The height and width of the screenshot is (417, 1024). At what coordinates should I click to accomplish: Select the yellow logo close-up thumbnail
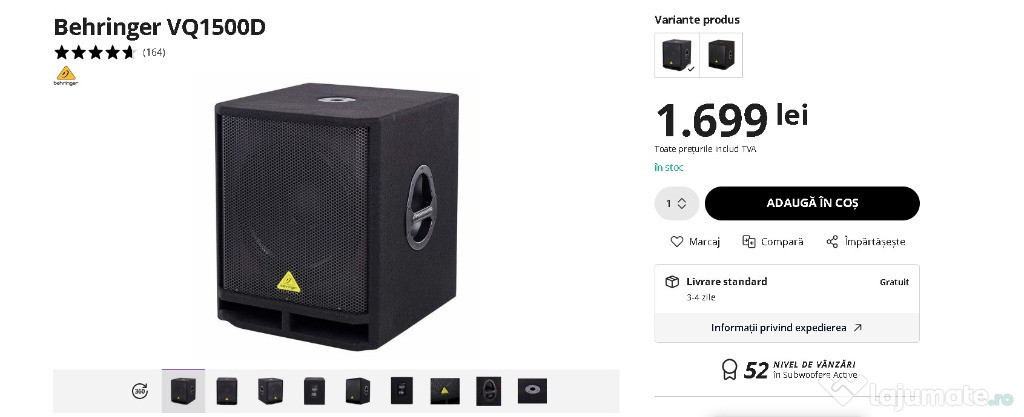coord(445,391)
